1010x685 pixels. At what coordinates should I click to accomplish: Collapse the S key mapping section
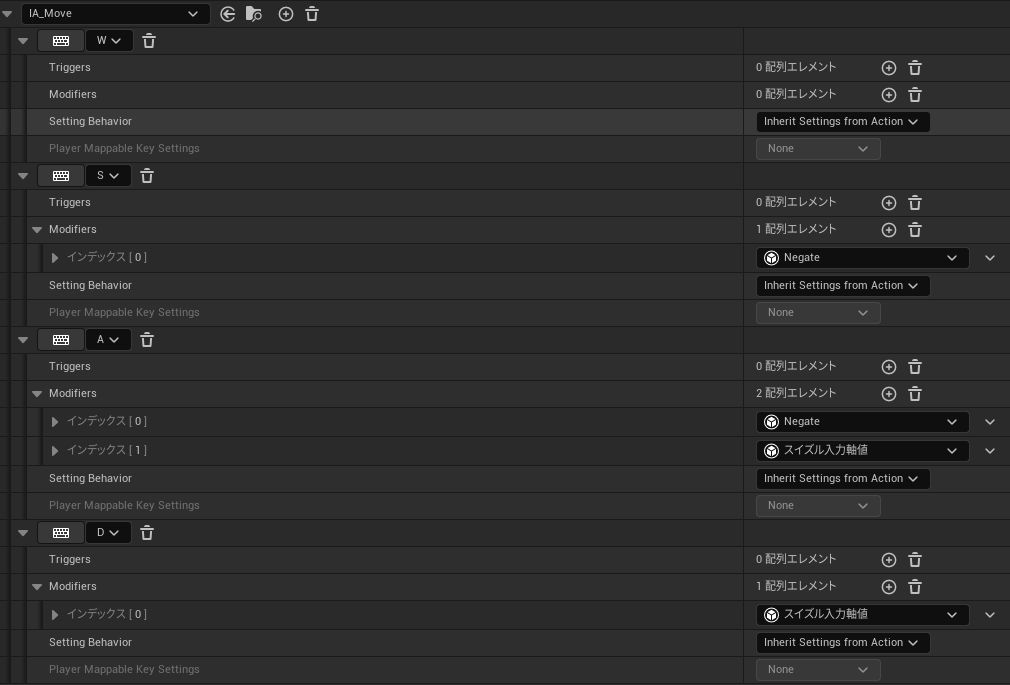point(23,175)
